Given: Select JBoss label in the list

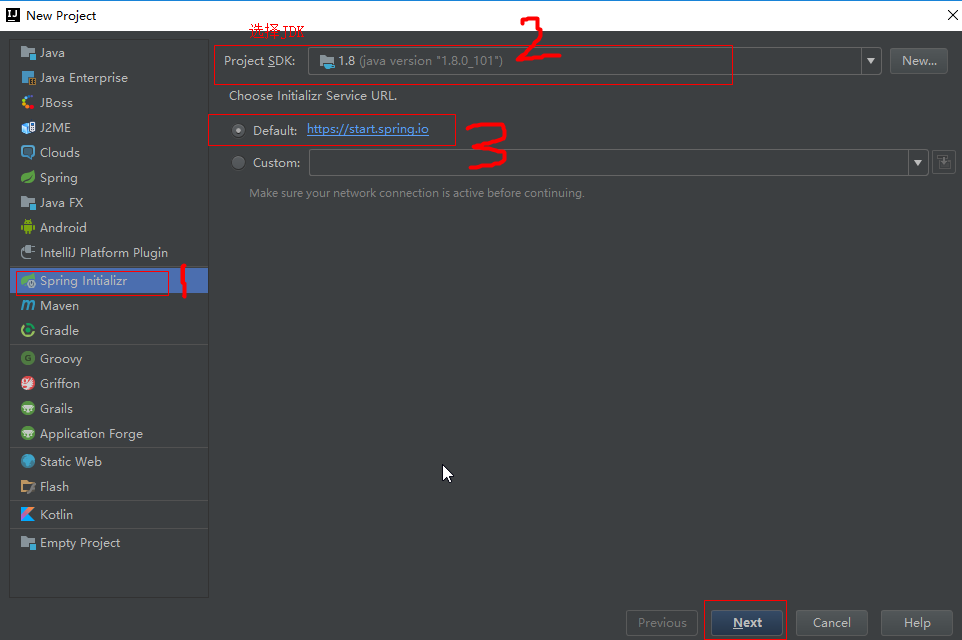Looking at the screenshot, I should (56, 102).
